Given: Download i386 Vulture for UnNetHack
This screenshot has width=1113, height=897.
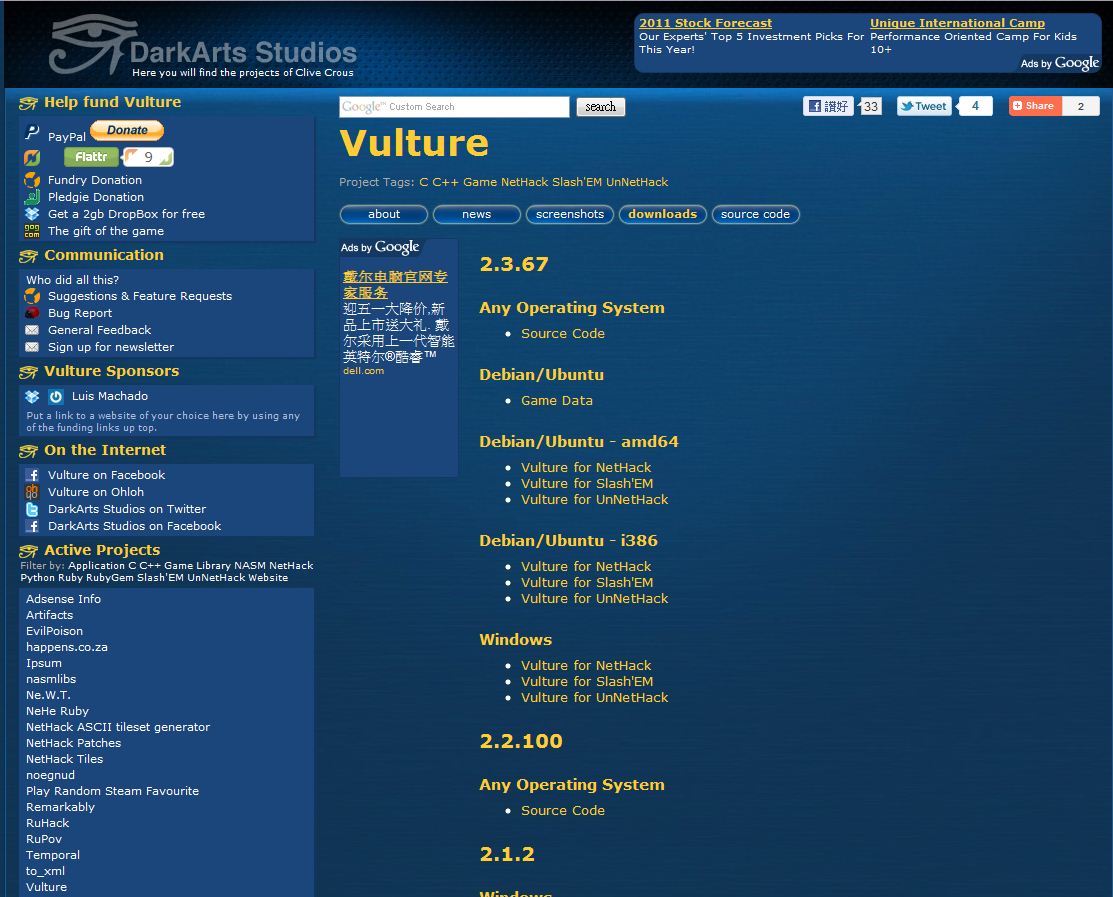Looking at the screenshot, I should point(595,598).
